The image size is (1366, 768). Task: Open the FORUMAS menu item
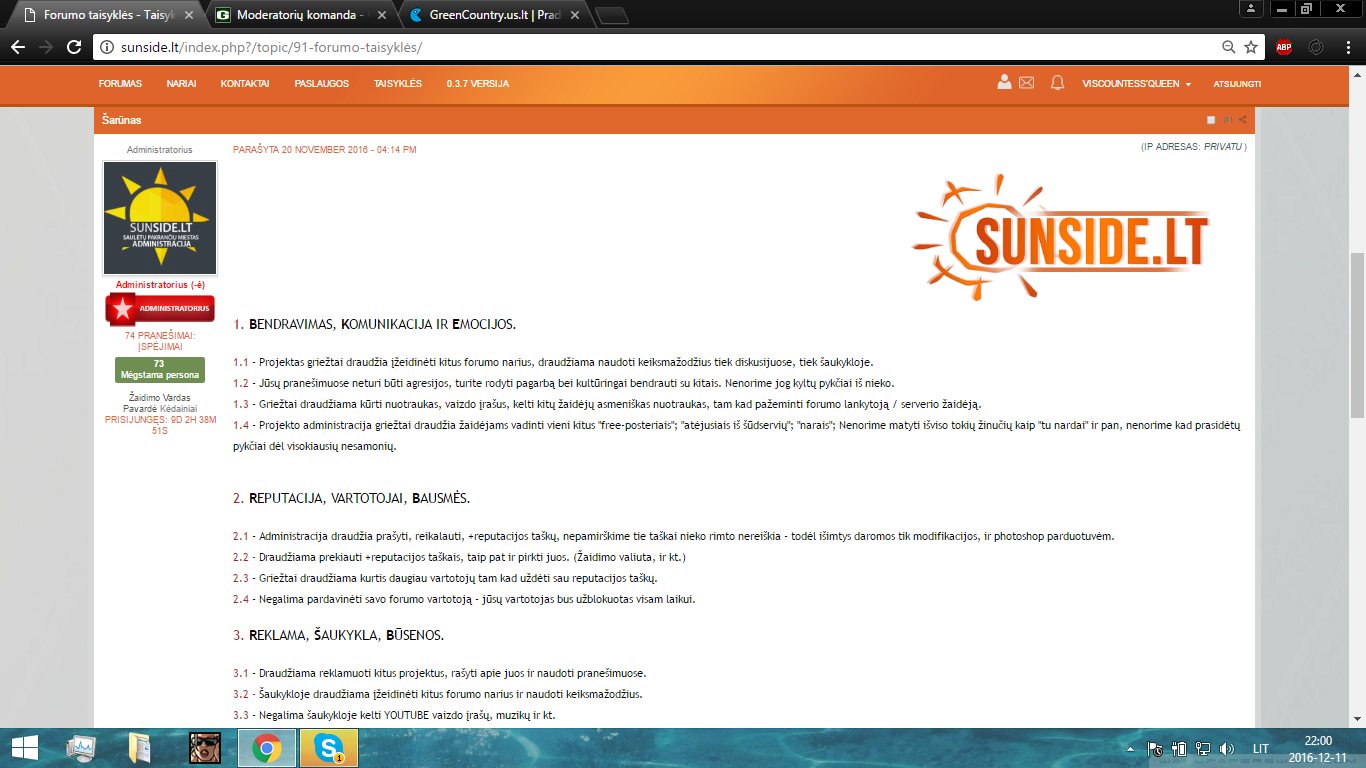(x=120, y=84)
